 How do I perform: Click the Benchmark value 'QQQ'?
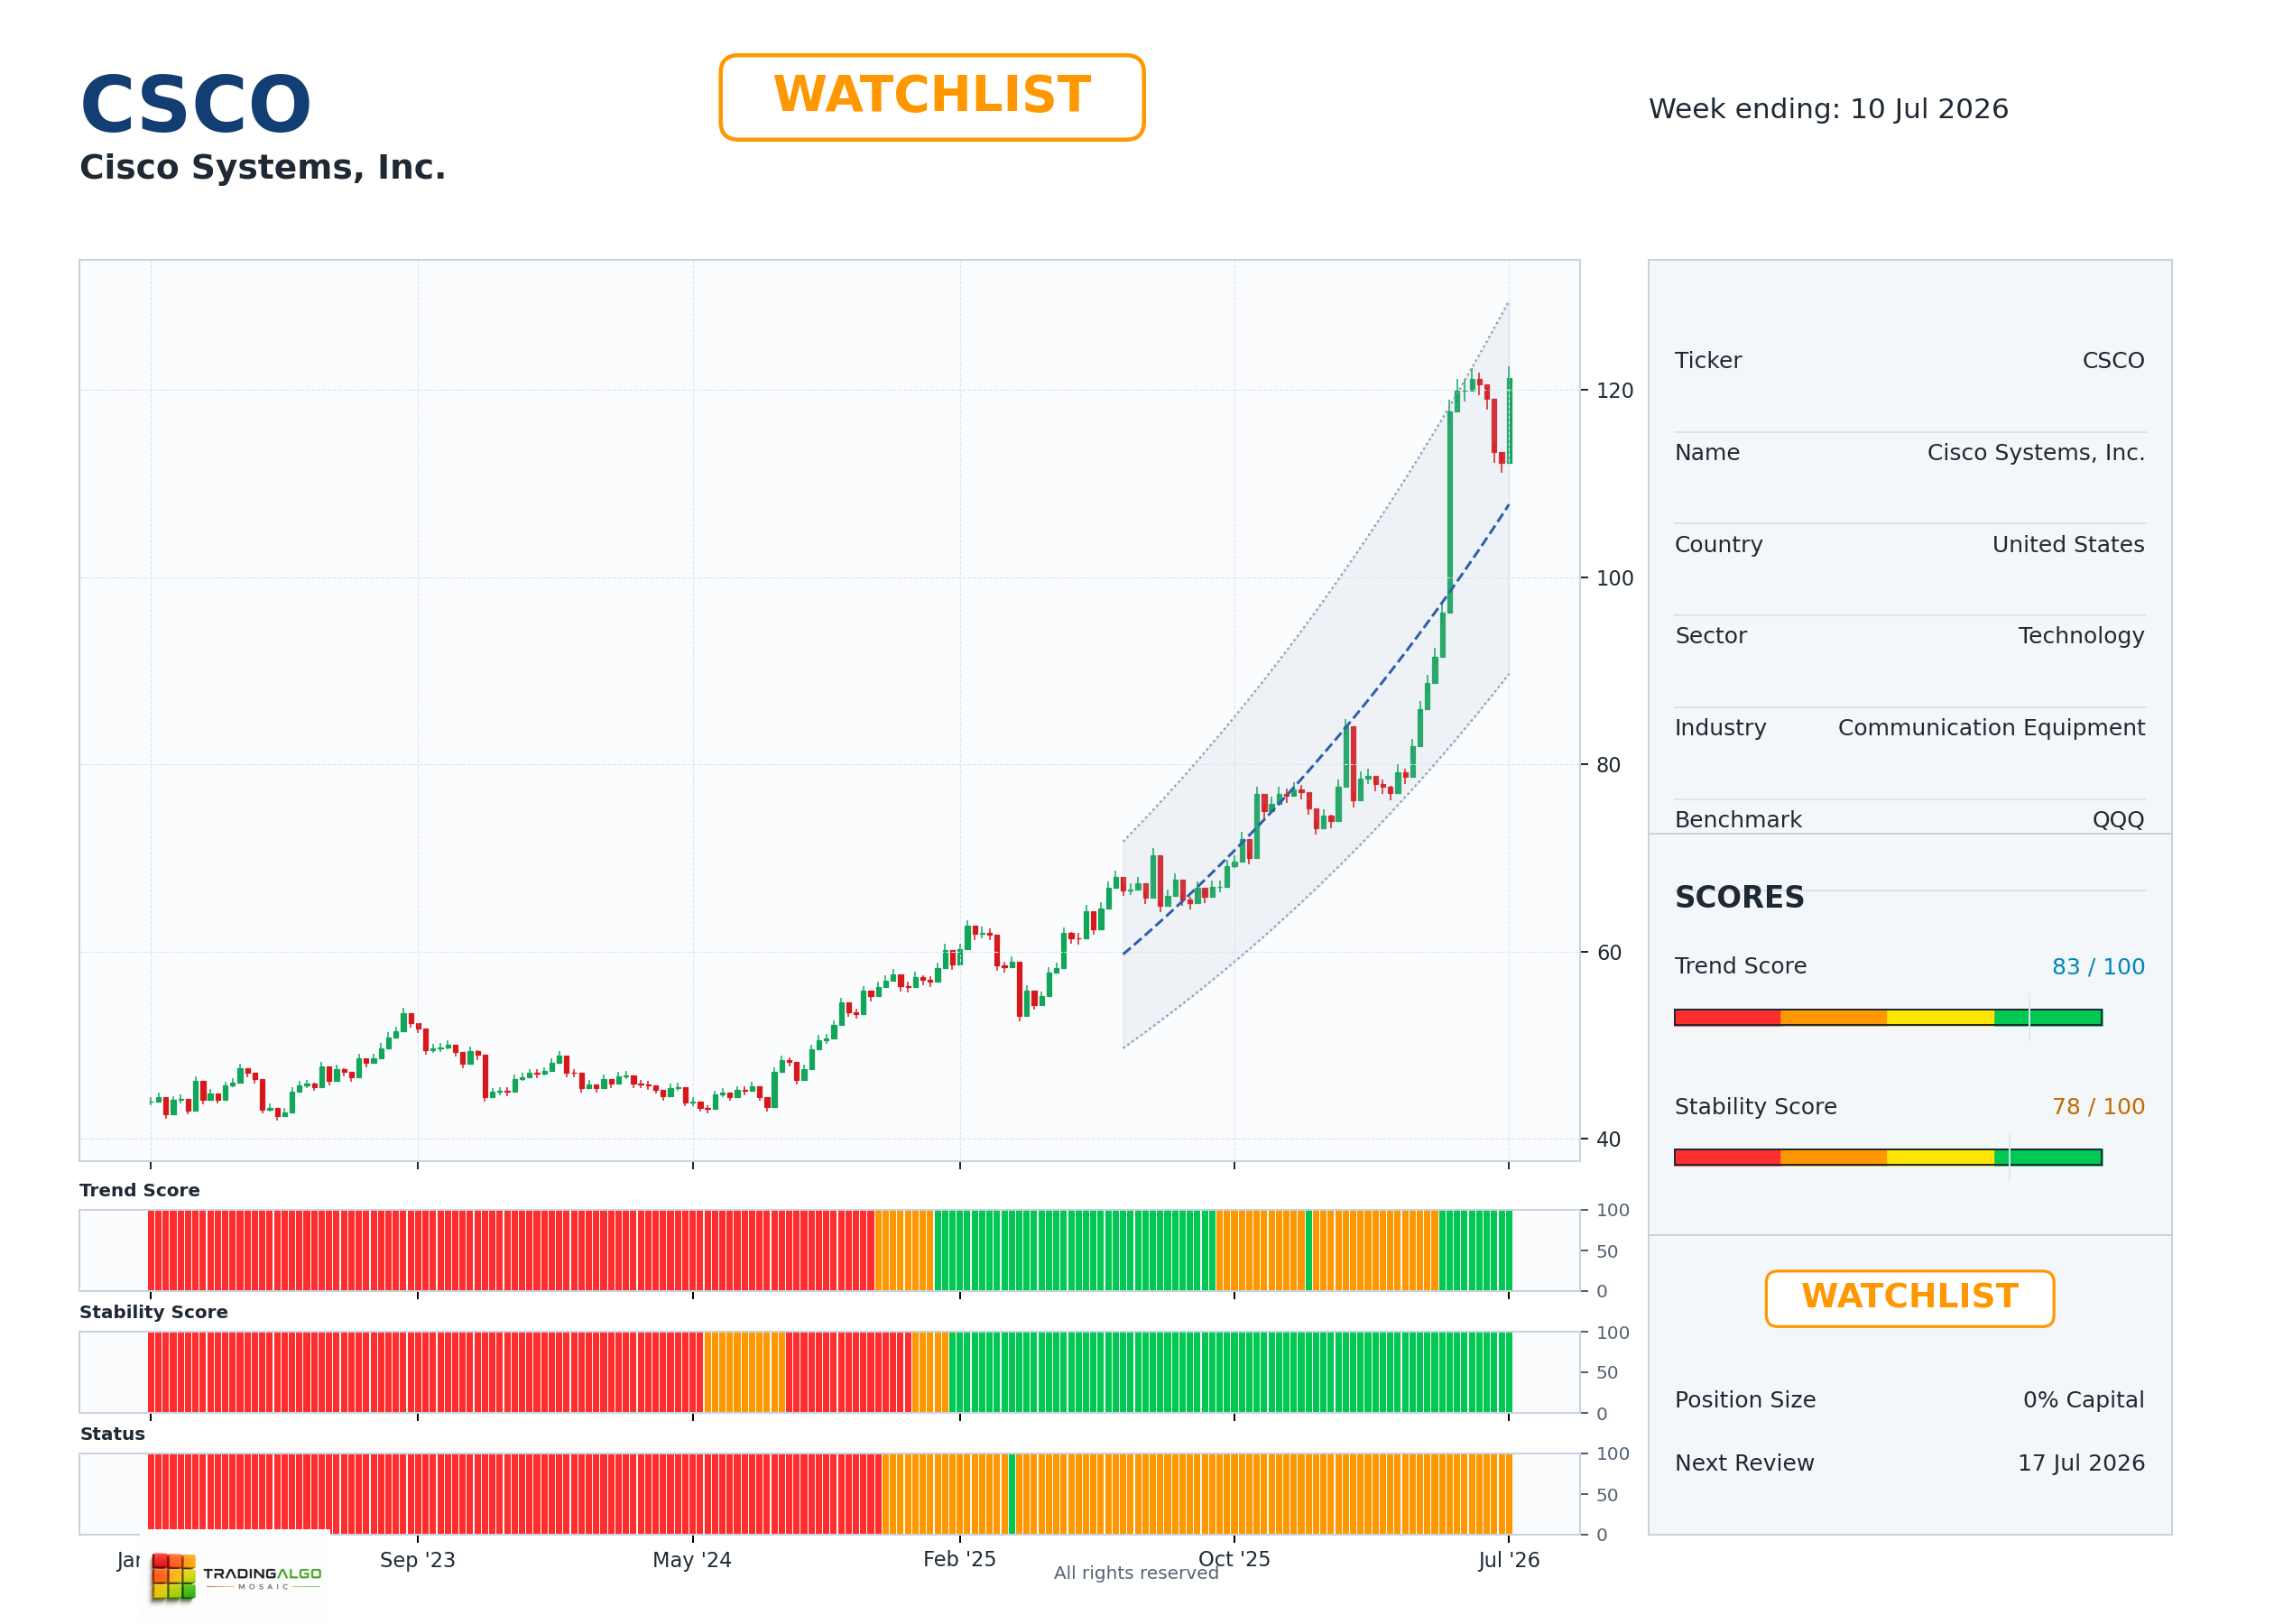click(2118, 820)
